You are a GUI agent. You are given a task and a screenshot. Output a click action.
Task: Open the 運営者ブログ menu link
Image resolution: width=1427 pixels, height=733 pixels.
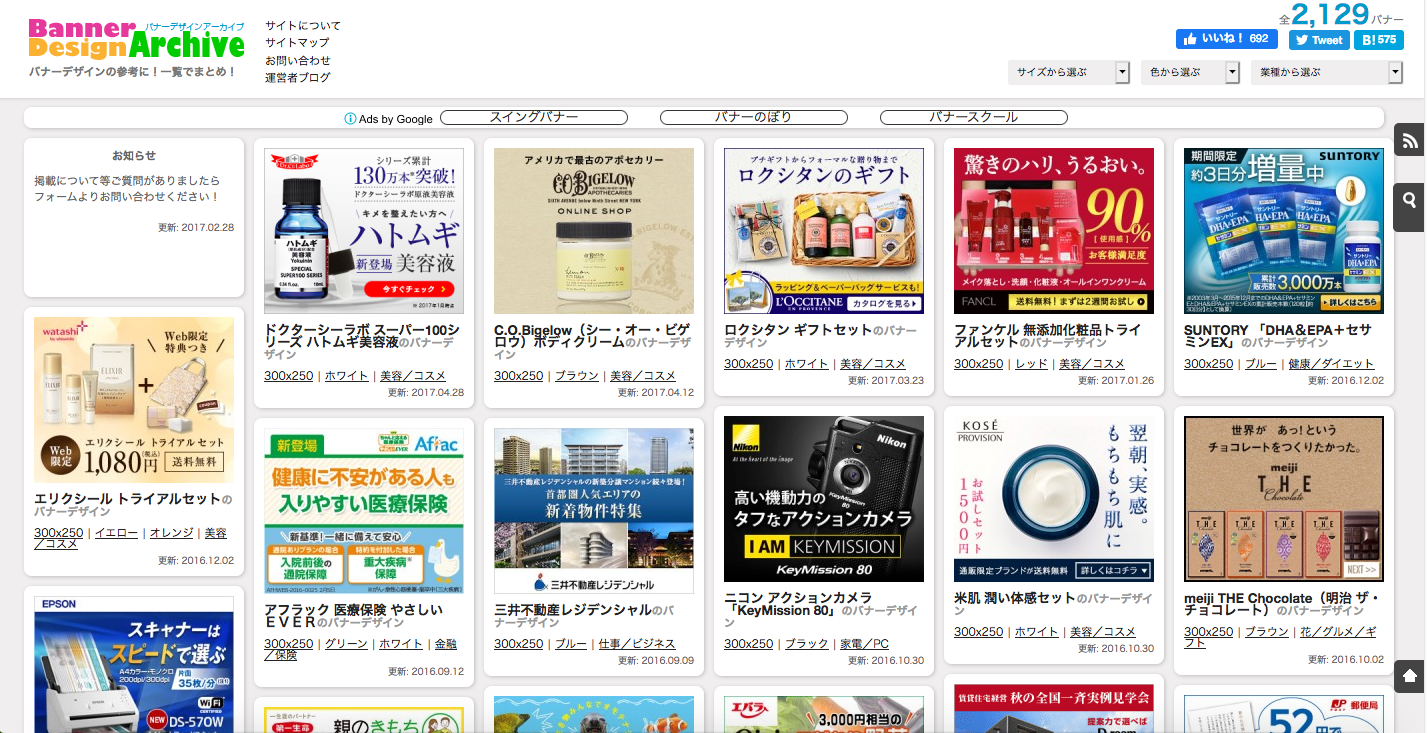pyautogui.click(x=298, y=77)
